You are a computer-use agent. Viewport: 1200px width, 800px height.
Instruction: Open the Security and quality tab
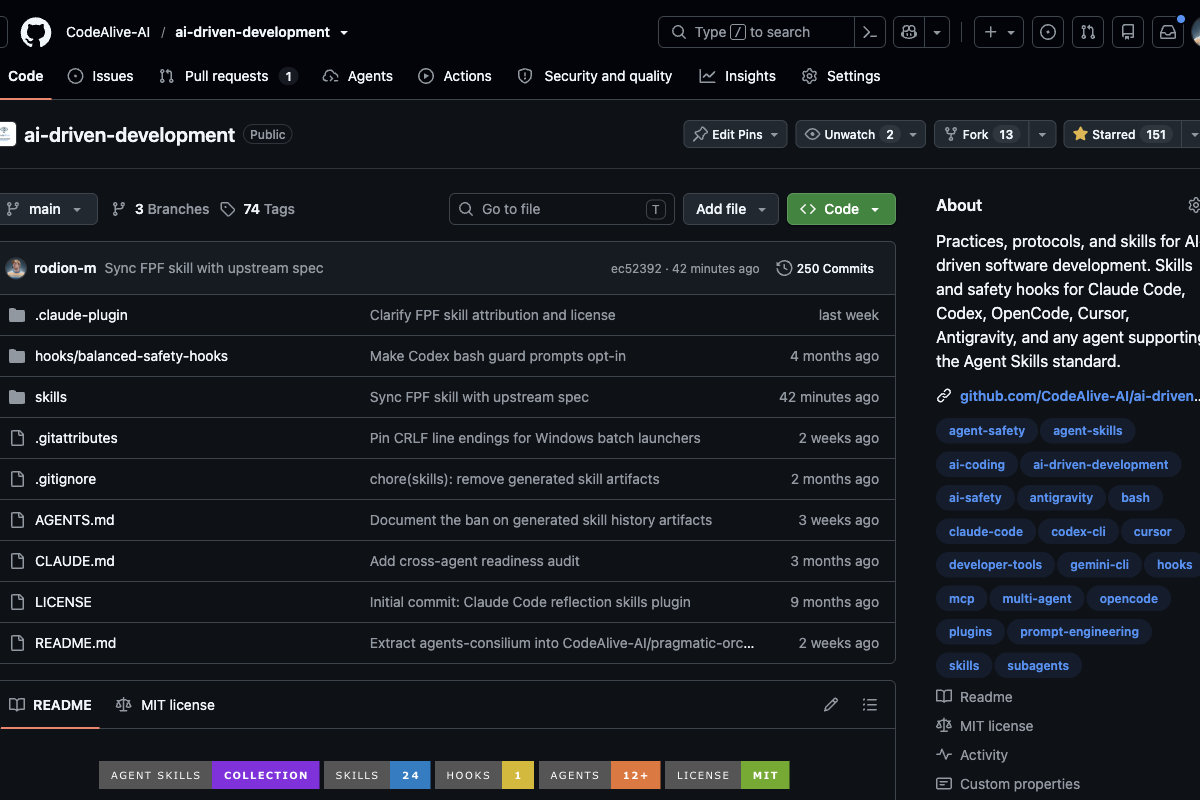[595, 76]
